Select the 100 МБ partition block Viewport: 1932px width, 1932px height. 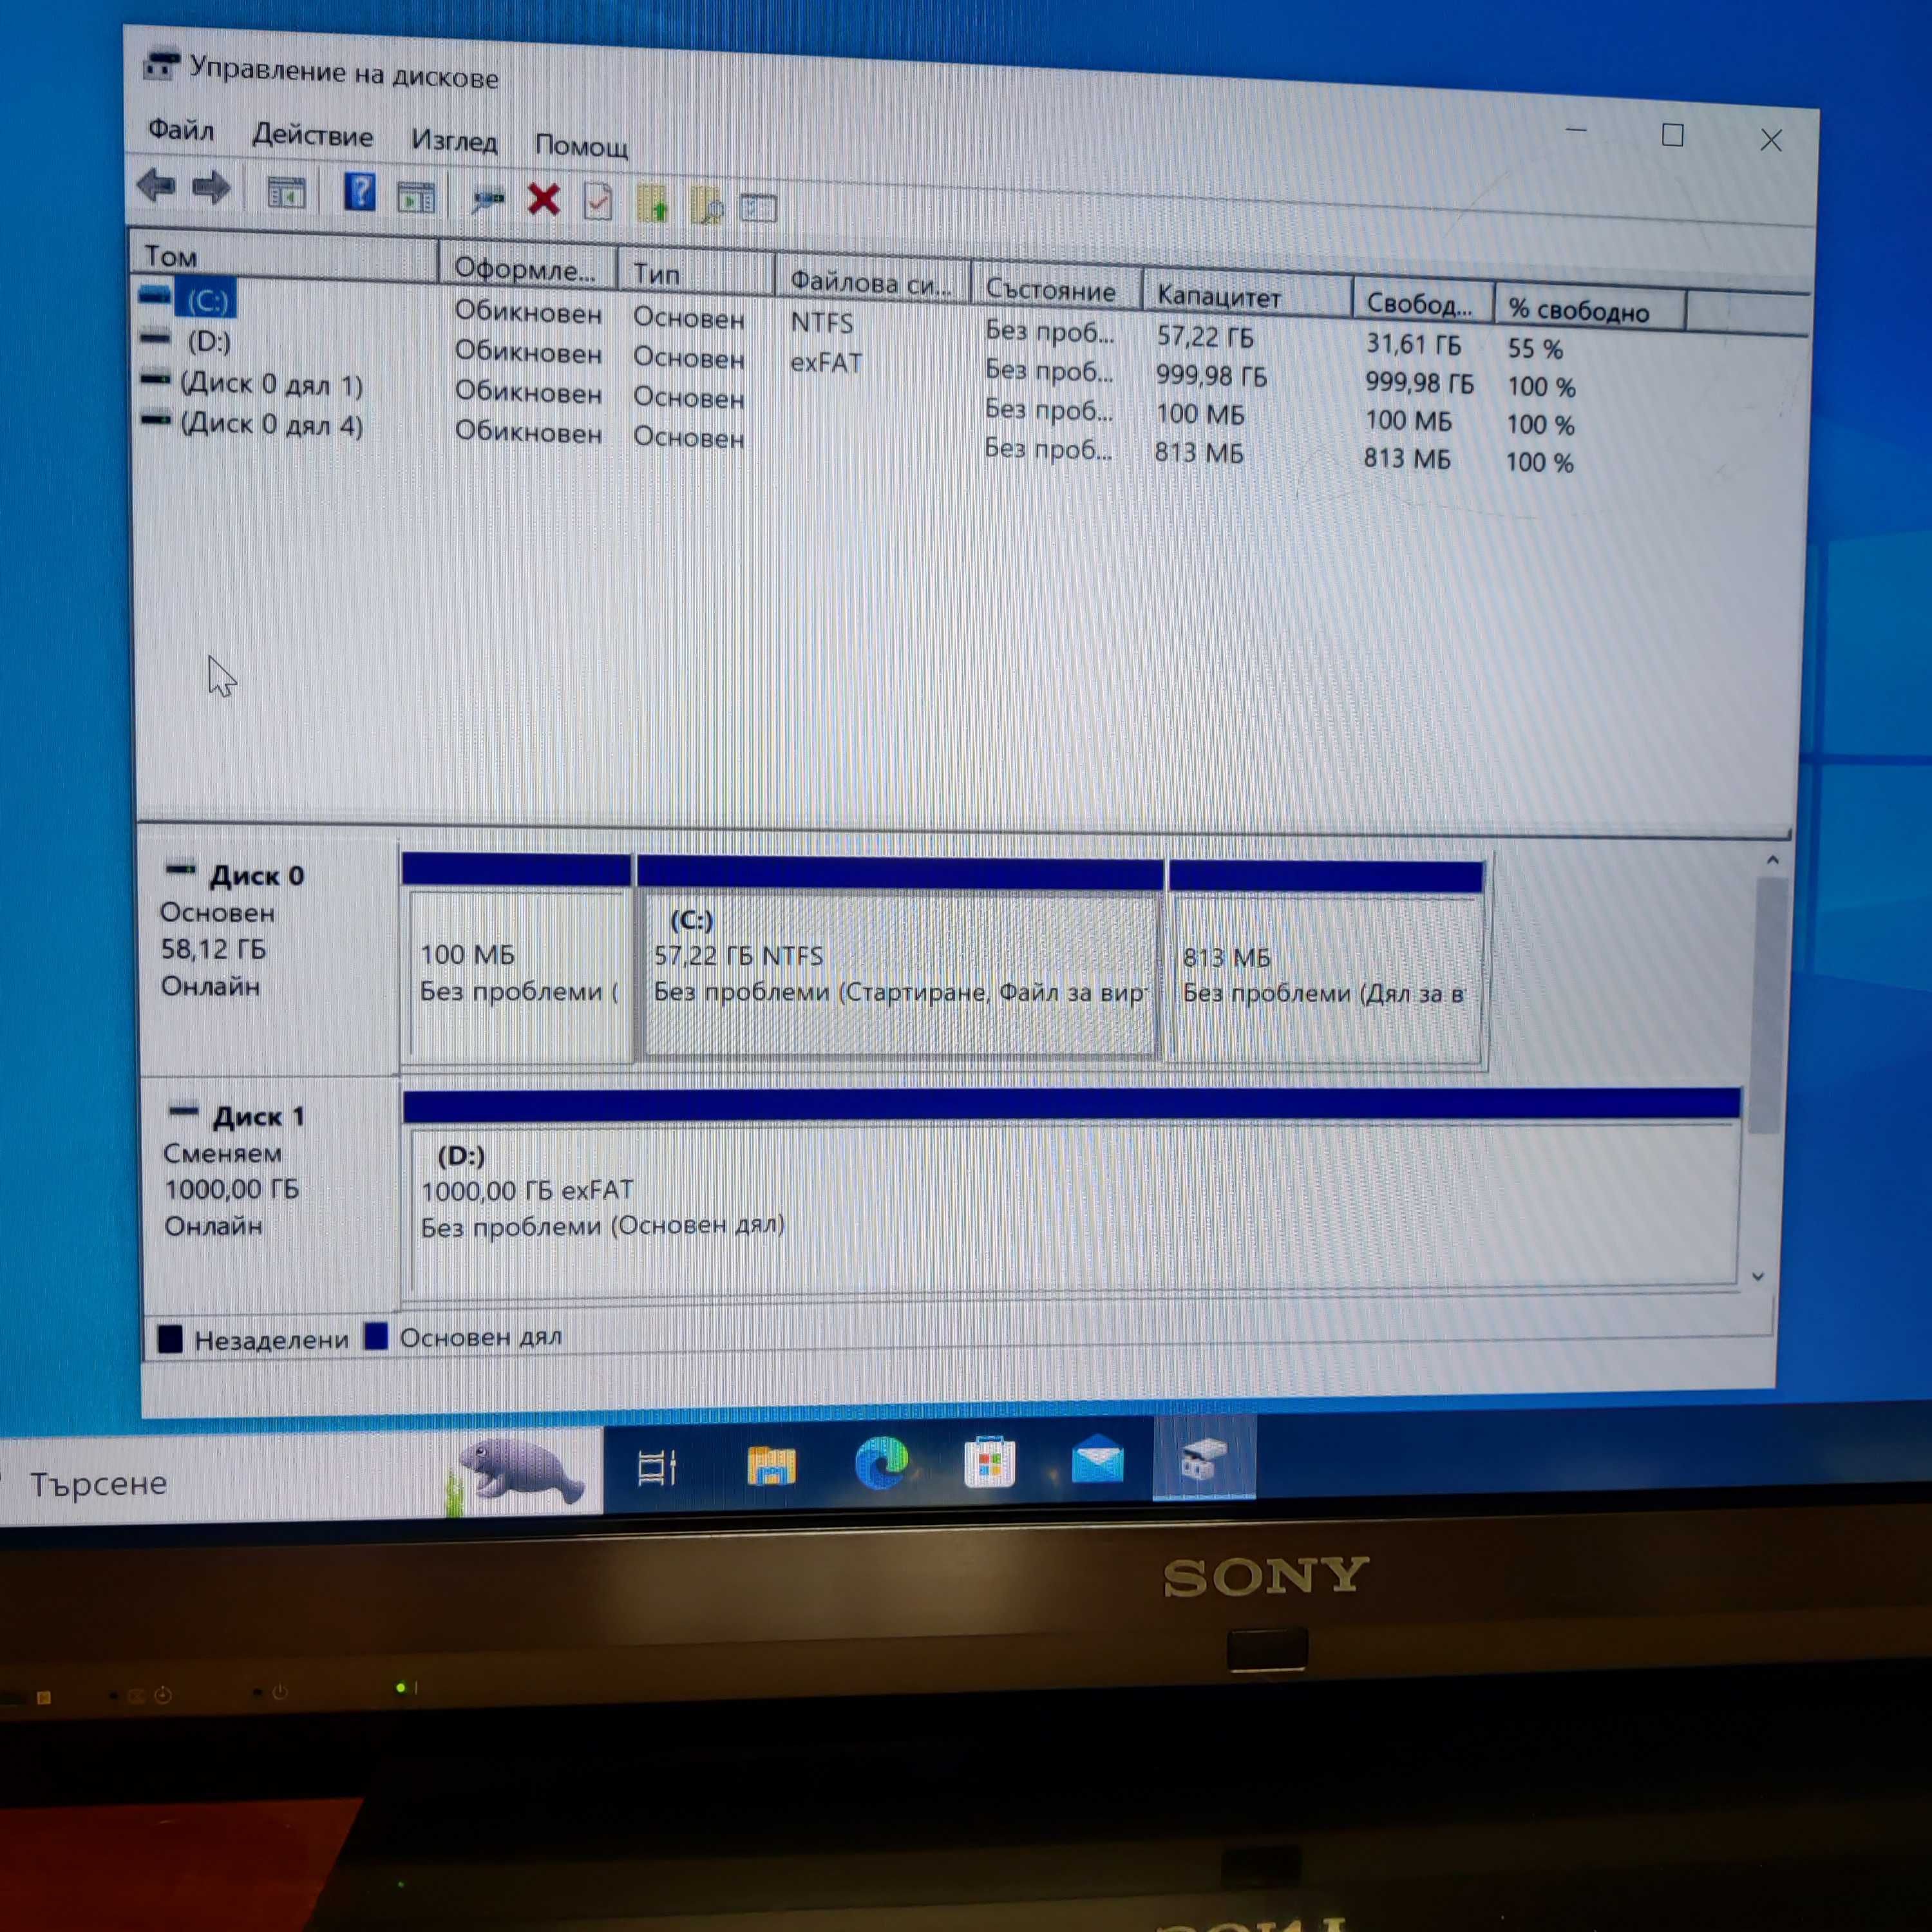pyautogui.click(x=517, y=958)
